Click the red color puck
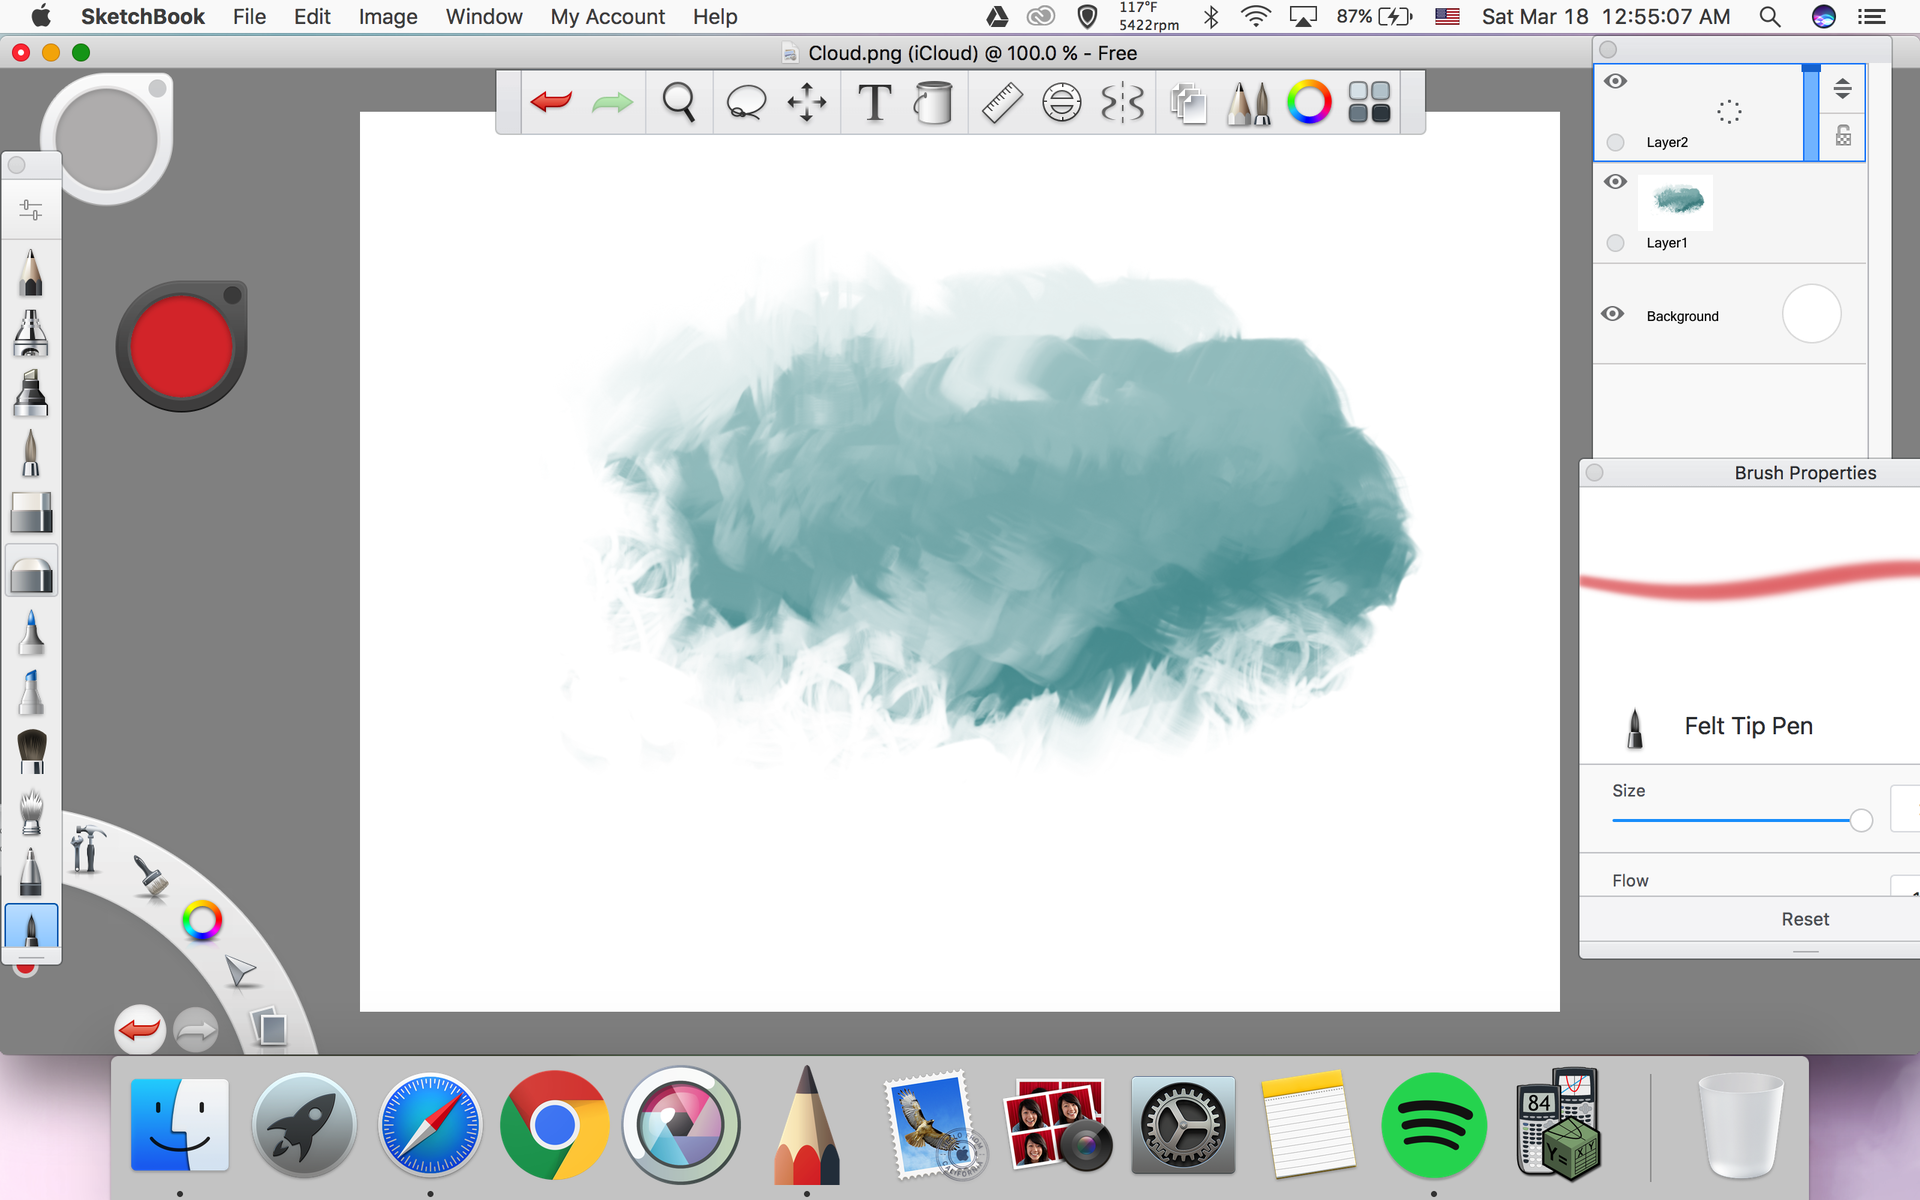 click(181, 347)
